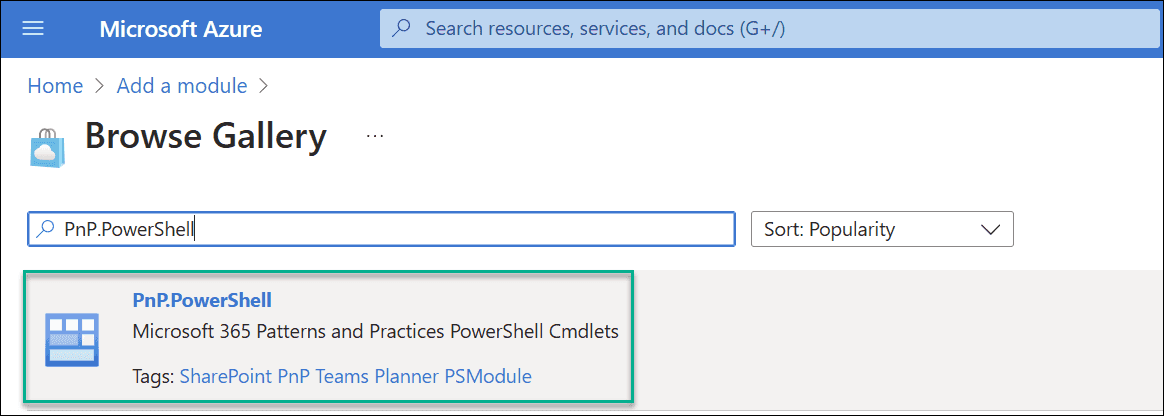Open the Sort: Popularity dropdown
This screenshot has height=416, width=1164.
(882, 230)
